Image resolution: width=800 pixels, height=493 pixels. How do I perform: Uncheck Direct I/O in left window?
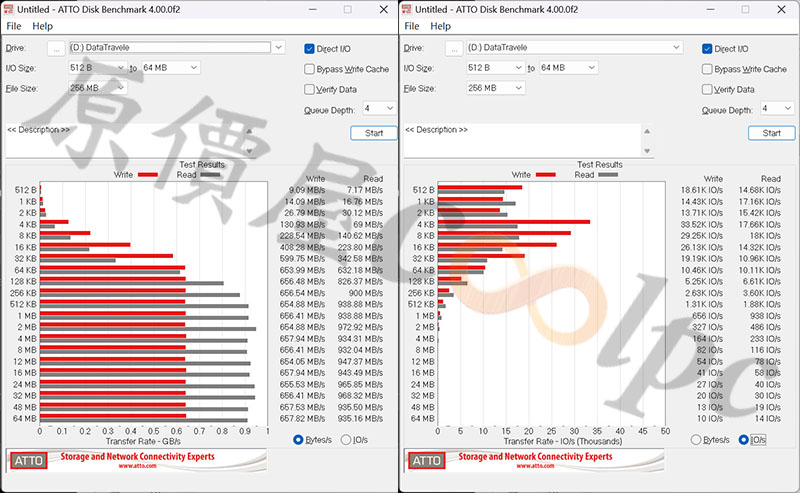309,49
